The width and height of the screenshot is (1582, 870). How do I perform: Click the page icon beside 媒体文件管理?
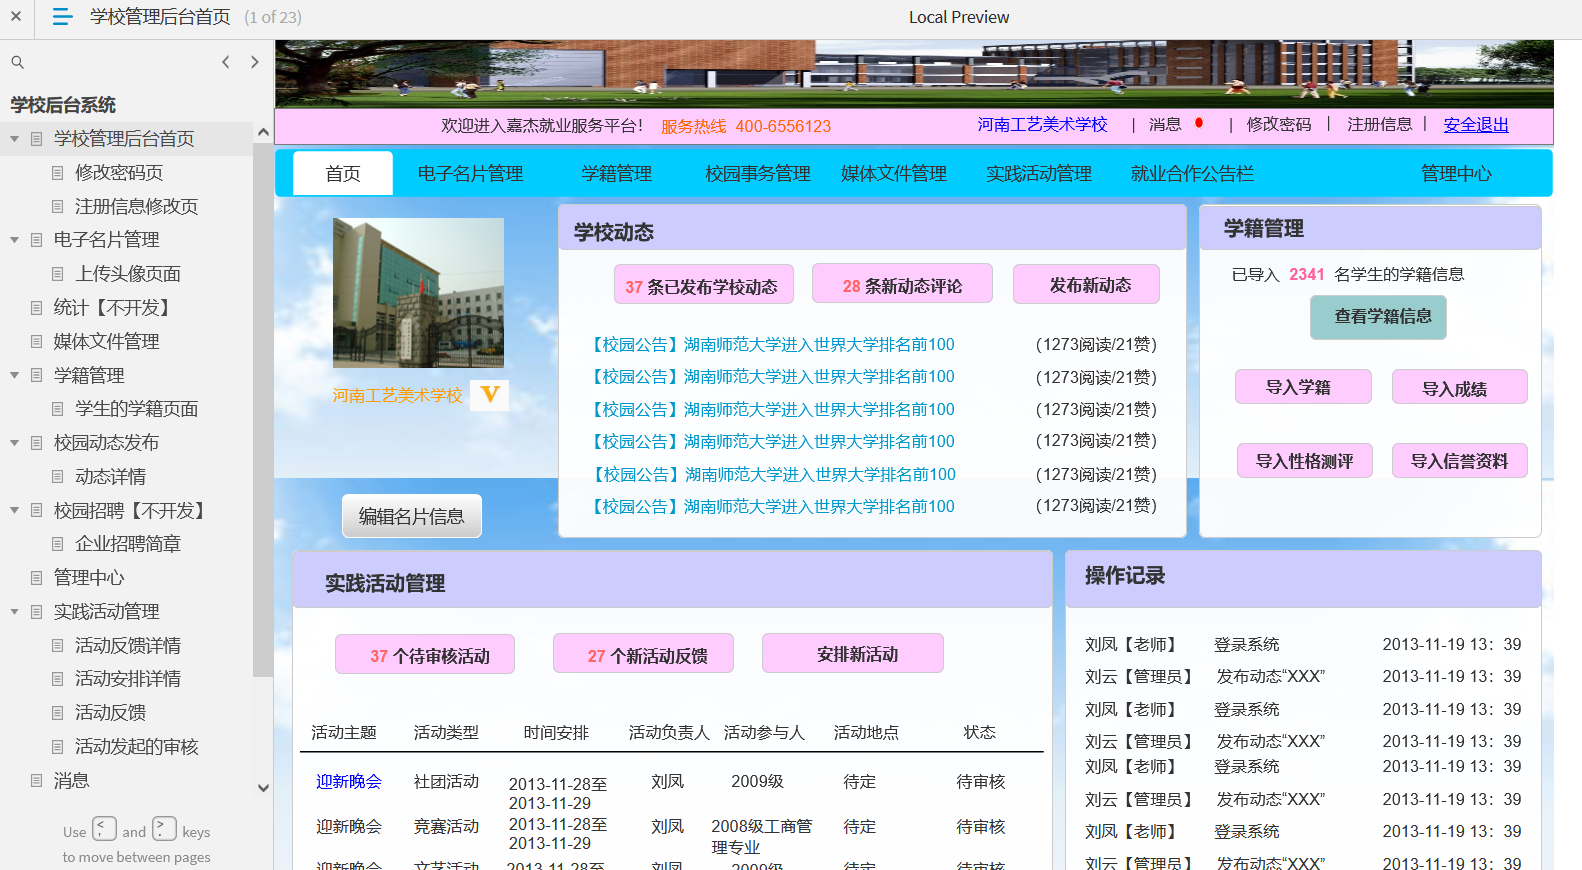36,342
